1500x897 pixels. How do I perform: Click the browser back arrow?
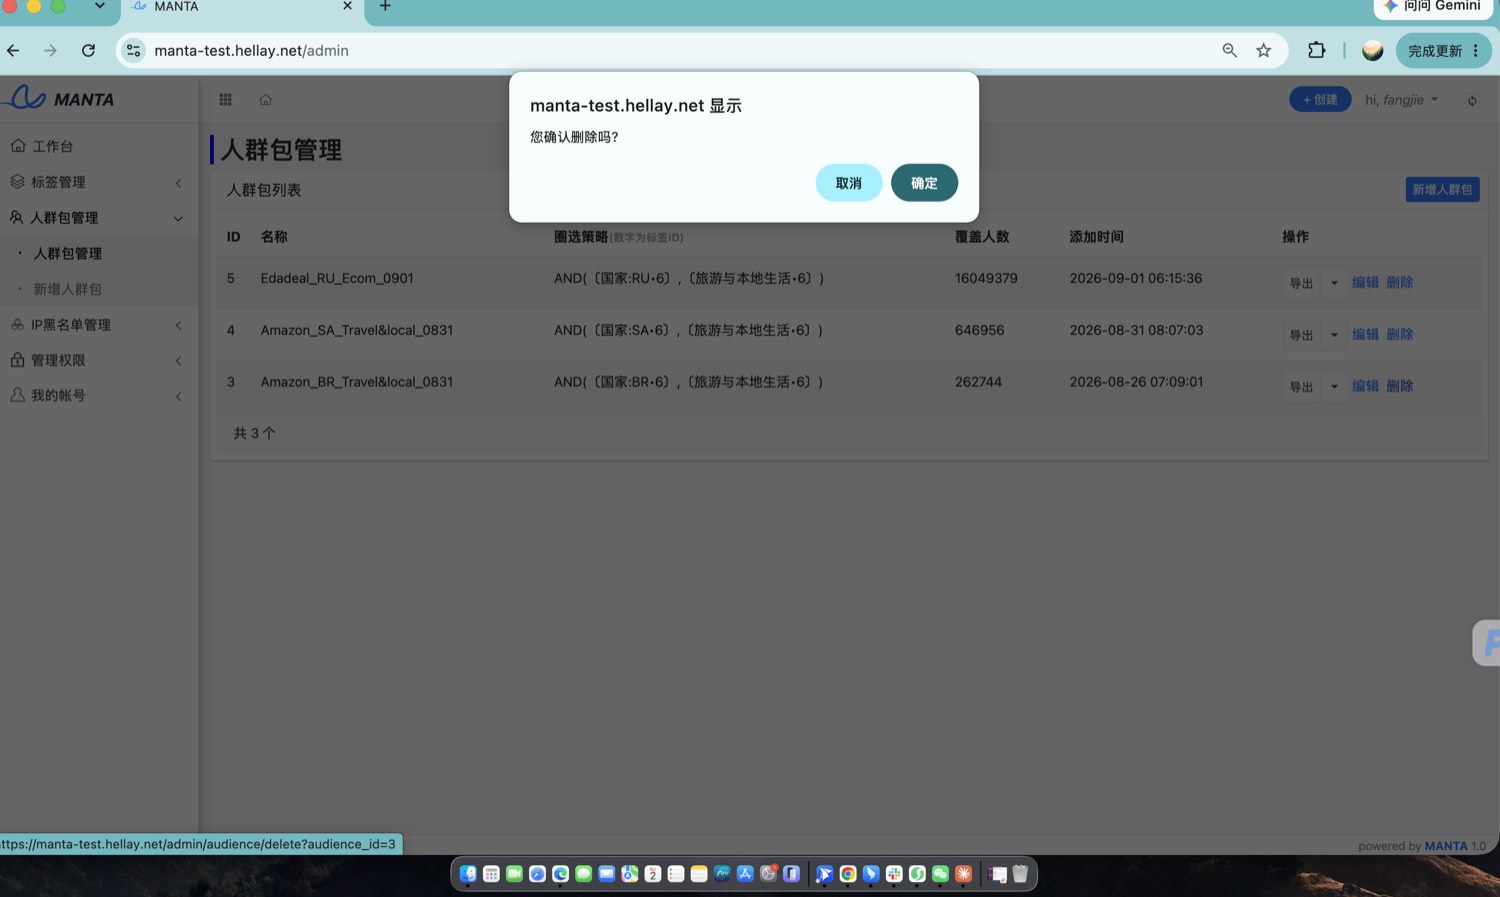(14, 50)
